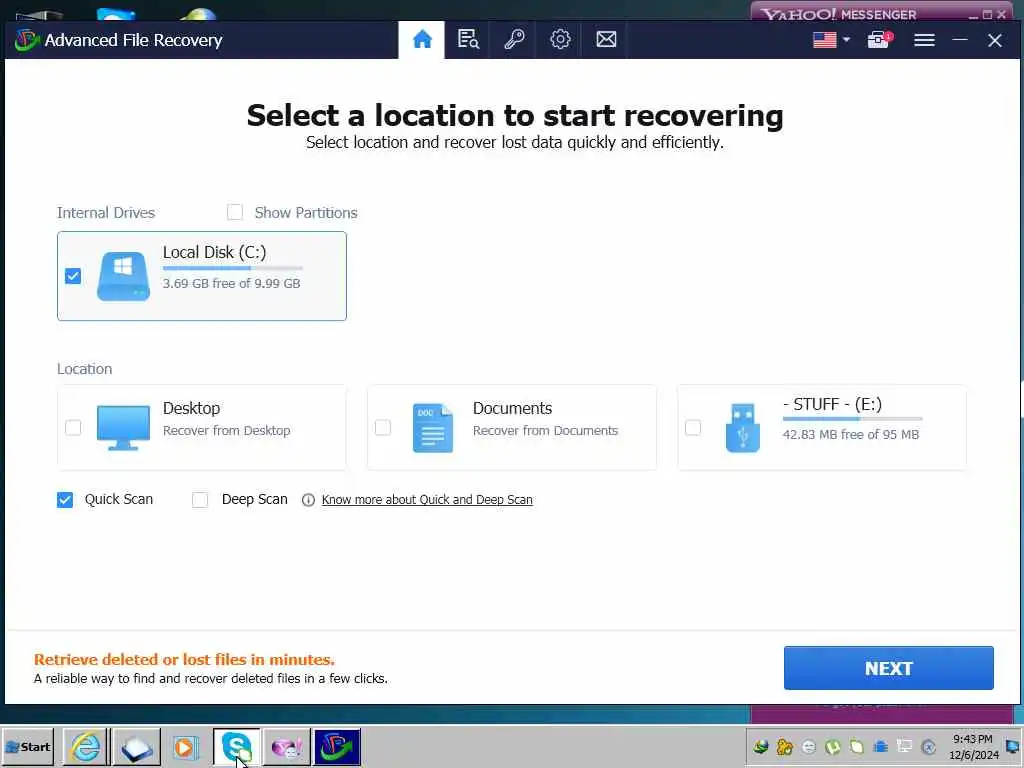Uncheck the Local Disk (C:) checkbox
The image size is (1024, 768).
click(x=73, y=276)
